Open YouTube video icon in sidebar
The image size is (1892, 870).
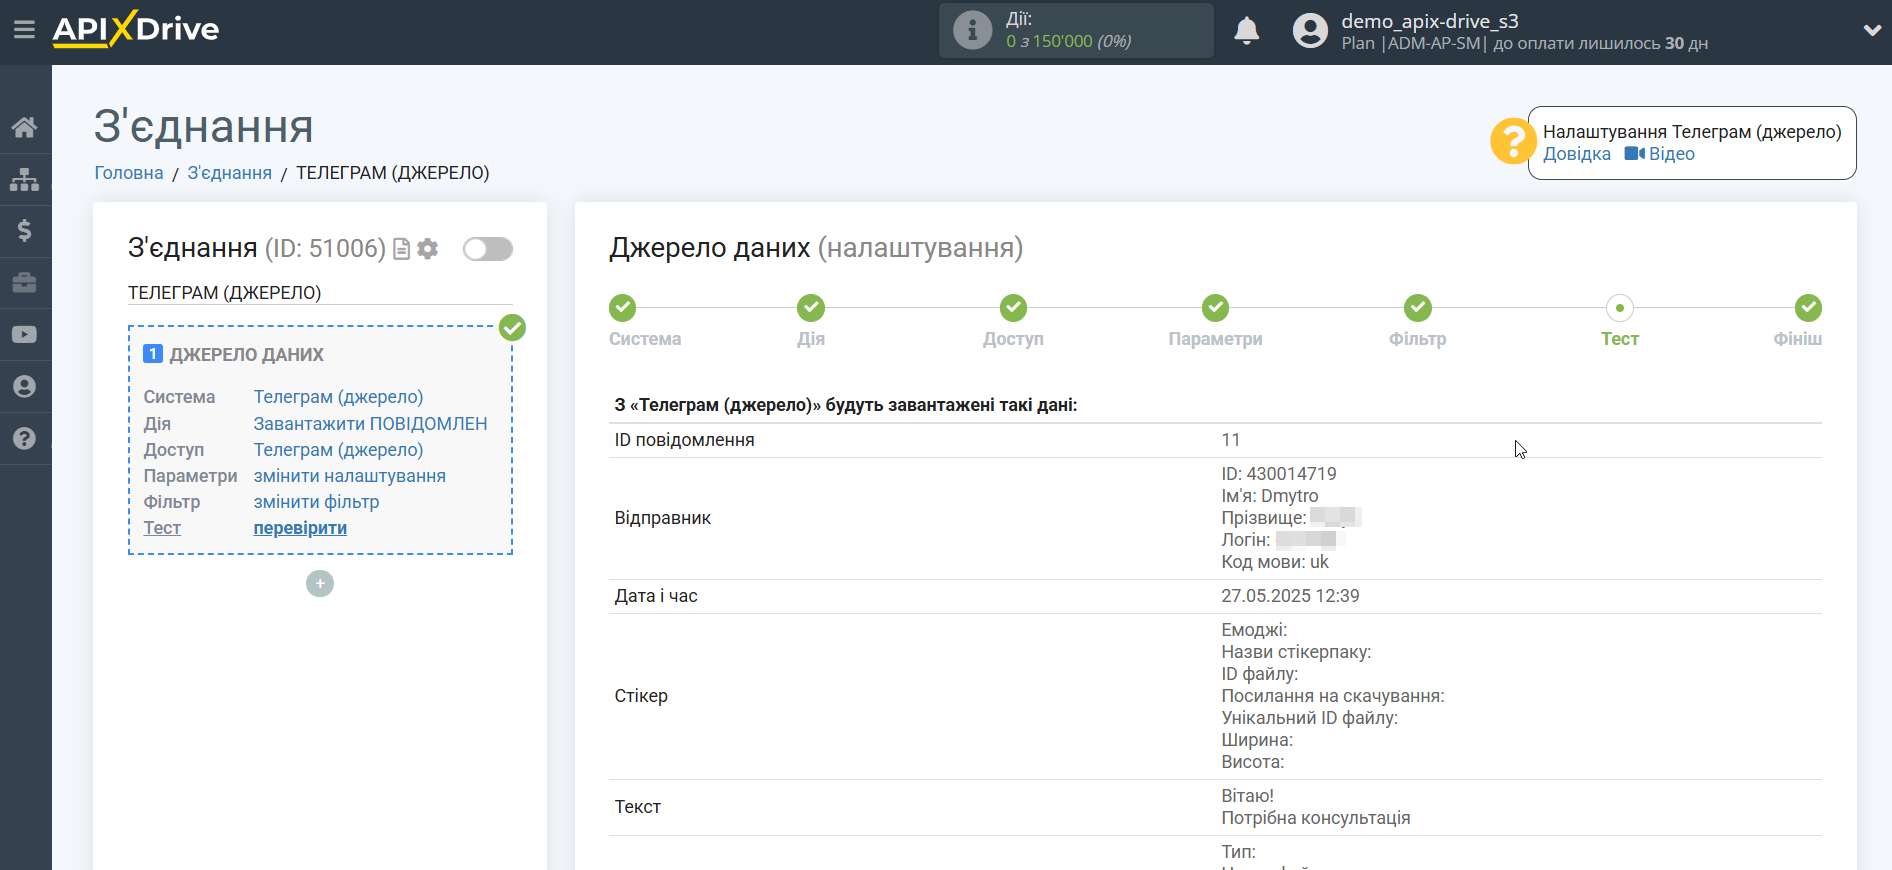click(x=25, y=335)
